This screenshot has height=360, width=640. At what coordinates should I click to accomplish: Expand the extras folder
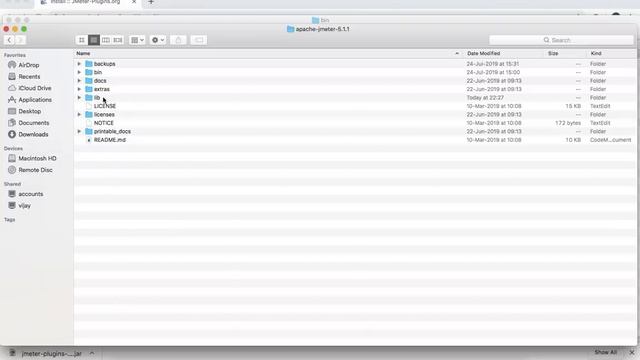point(79,89)
